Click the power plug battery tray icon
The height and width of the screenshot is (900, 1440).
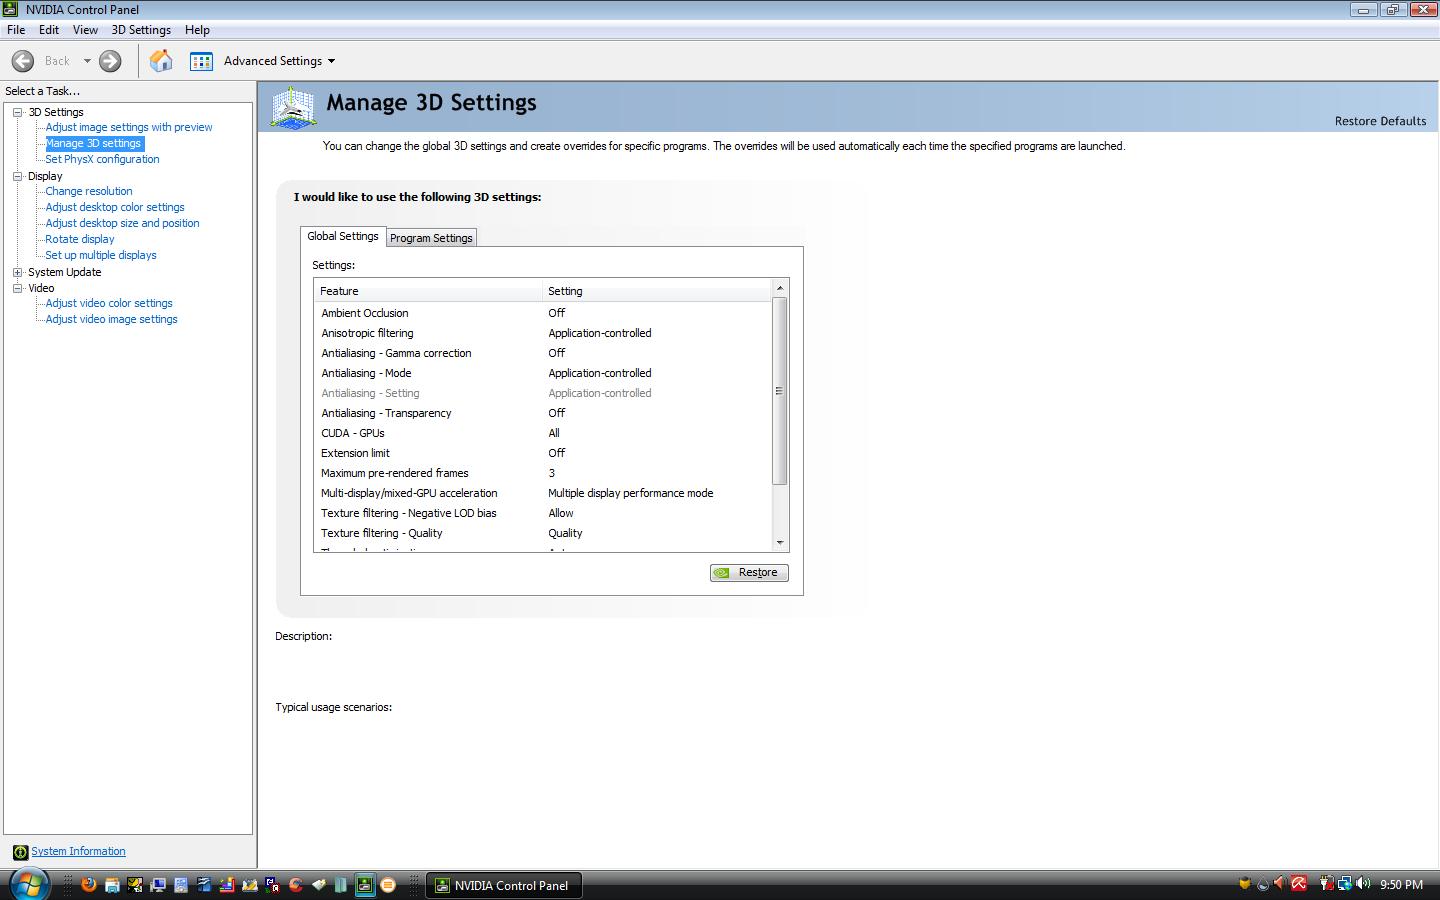[x=1326, y=884]
